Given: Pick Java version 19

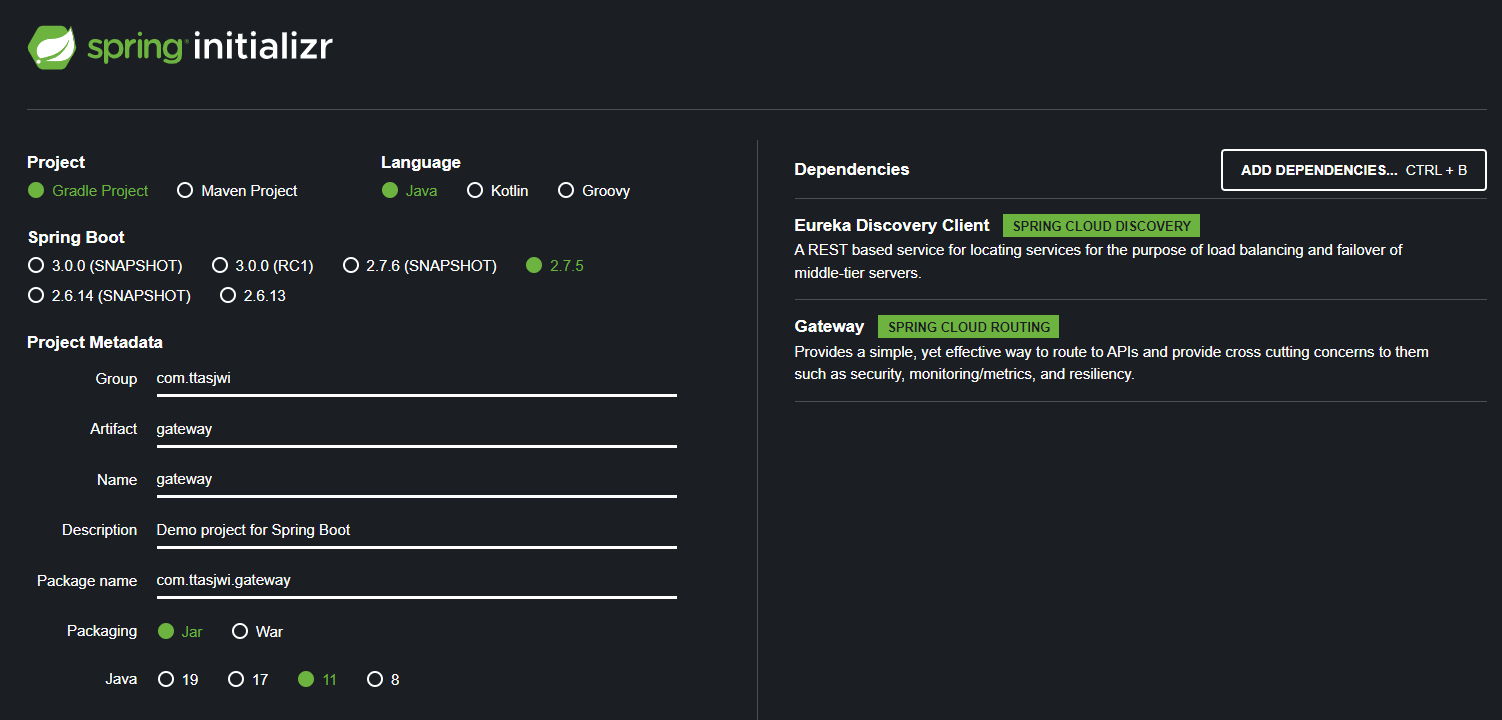Looking at the screenshot, I should click(178, 679).
